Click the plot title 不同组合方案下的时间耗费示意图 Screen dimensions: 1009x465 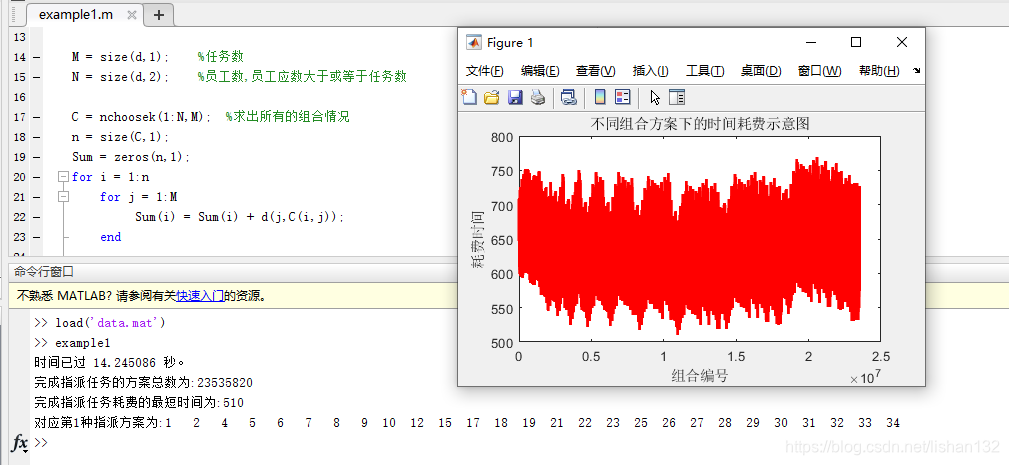tap(699, 123)
